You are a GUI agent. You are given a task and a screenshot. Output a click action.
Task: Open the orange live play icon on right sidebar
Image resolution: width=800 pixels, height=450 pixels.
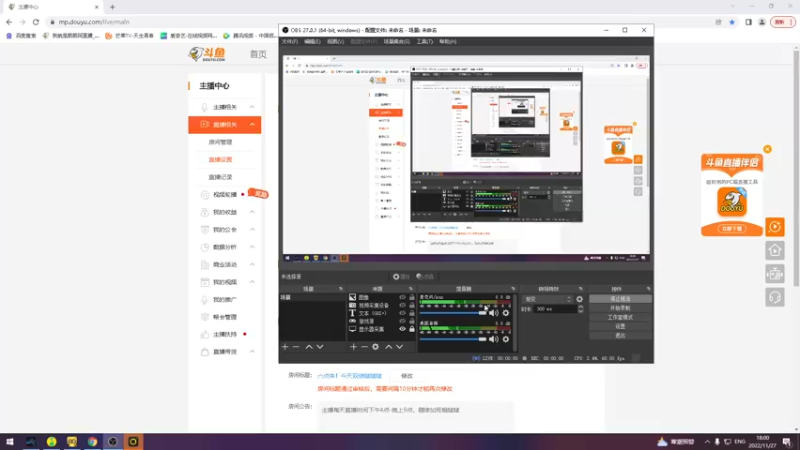(x=774, y=227)
